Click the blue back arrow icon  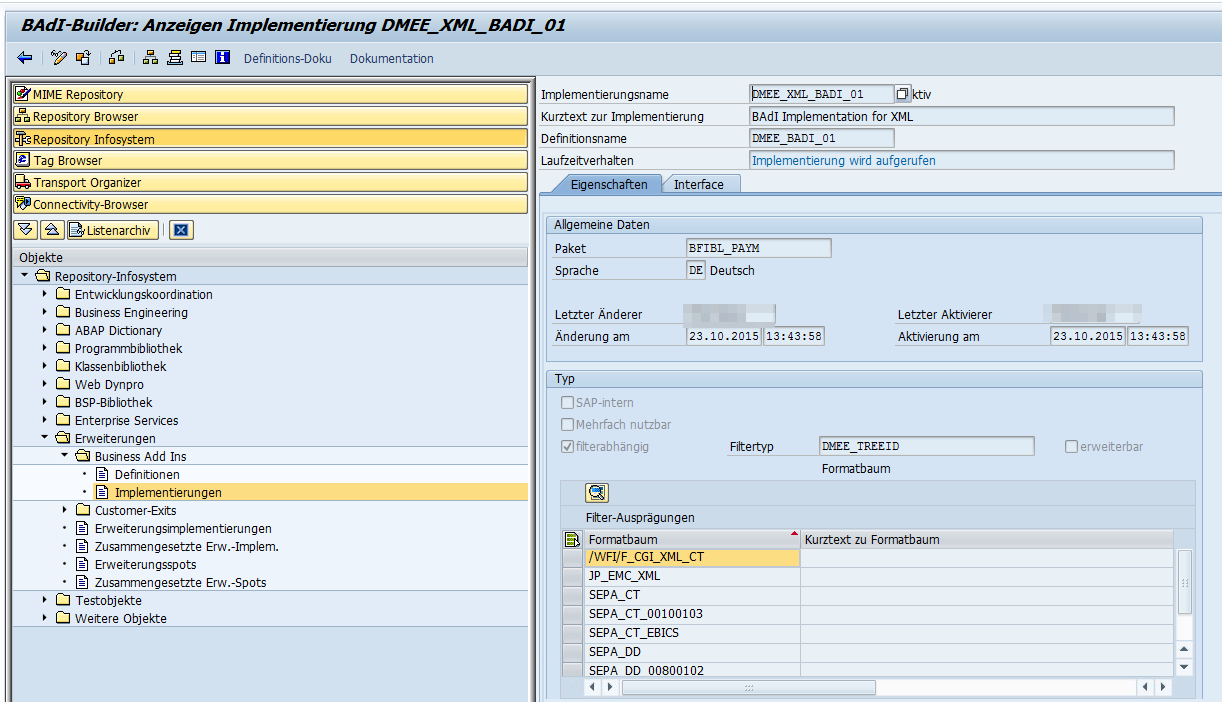click(x=25, y=58)
